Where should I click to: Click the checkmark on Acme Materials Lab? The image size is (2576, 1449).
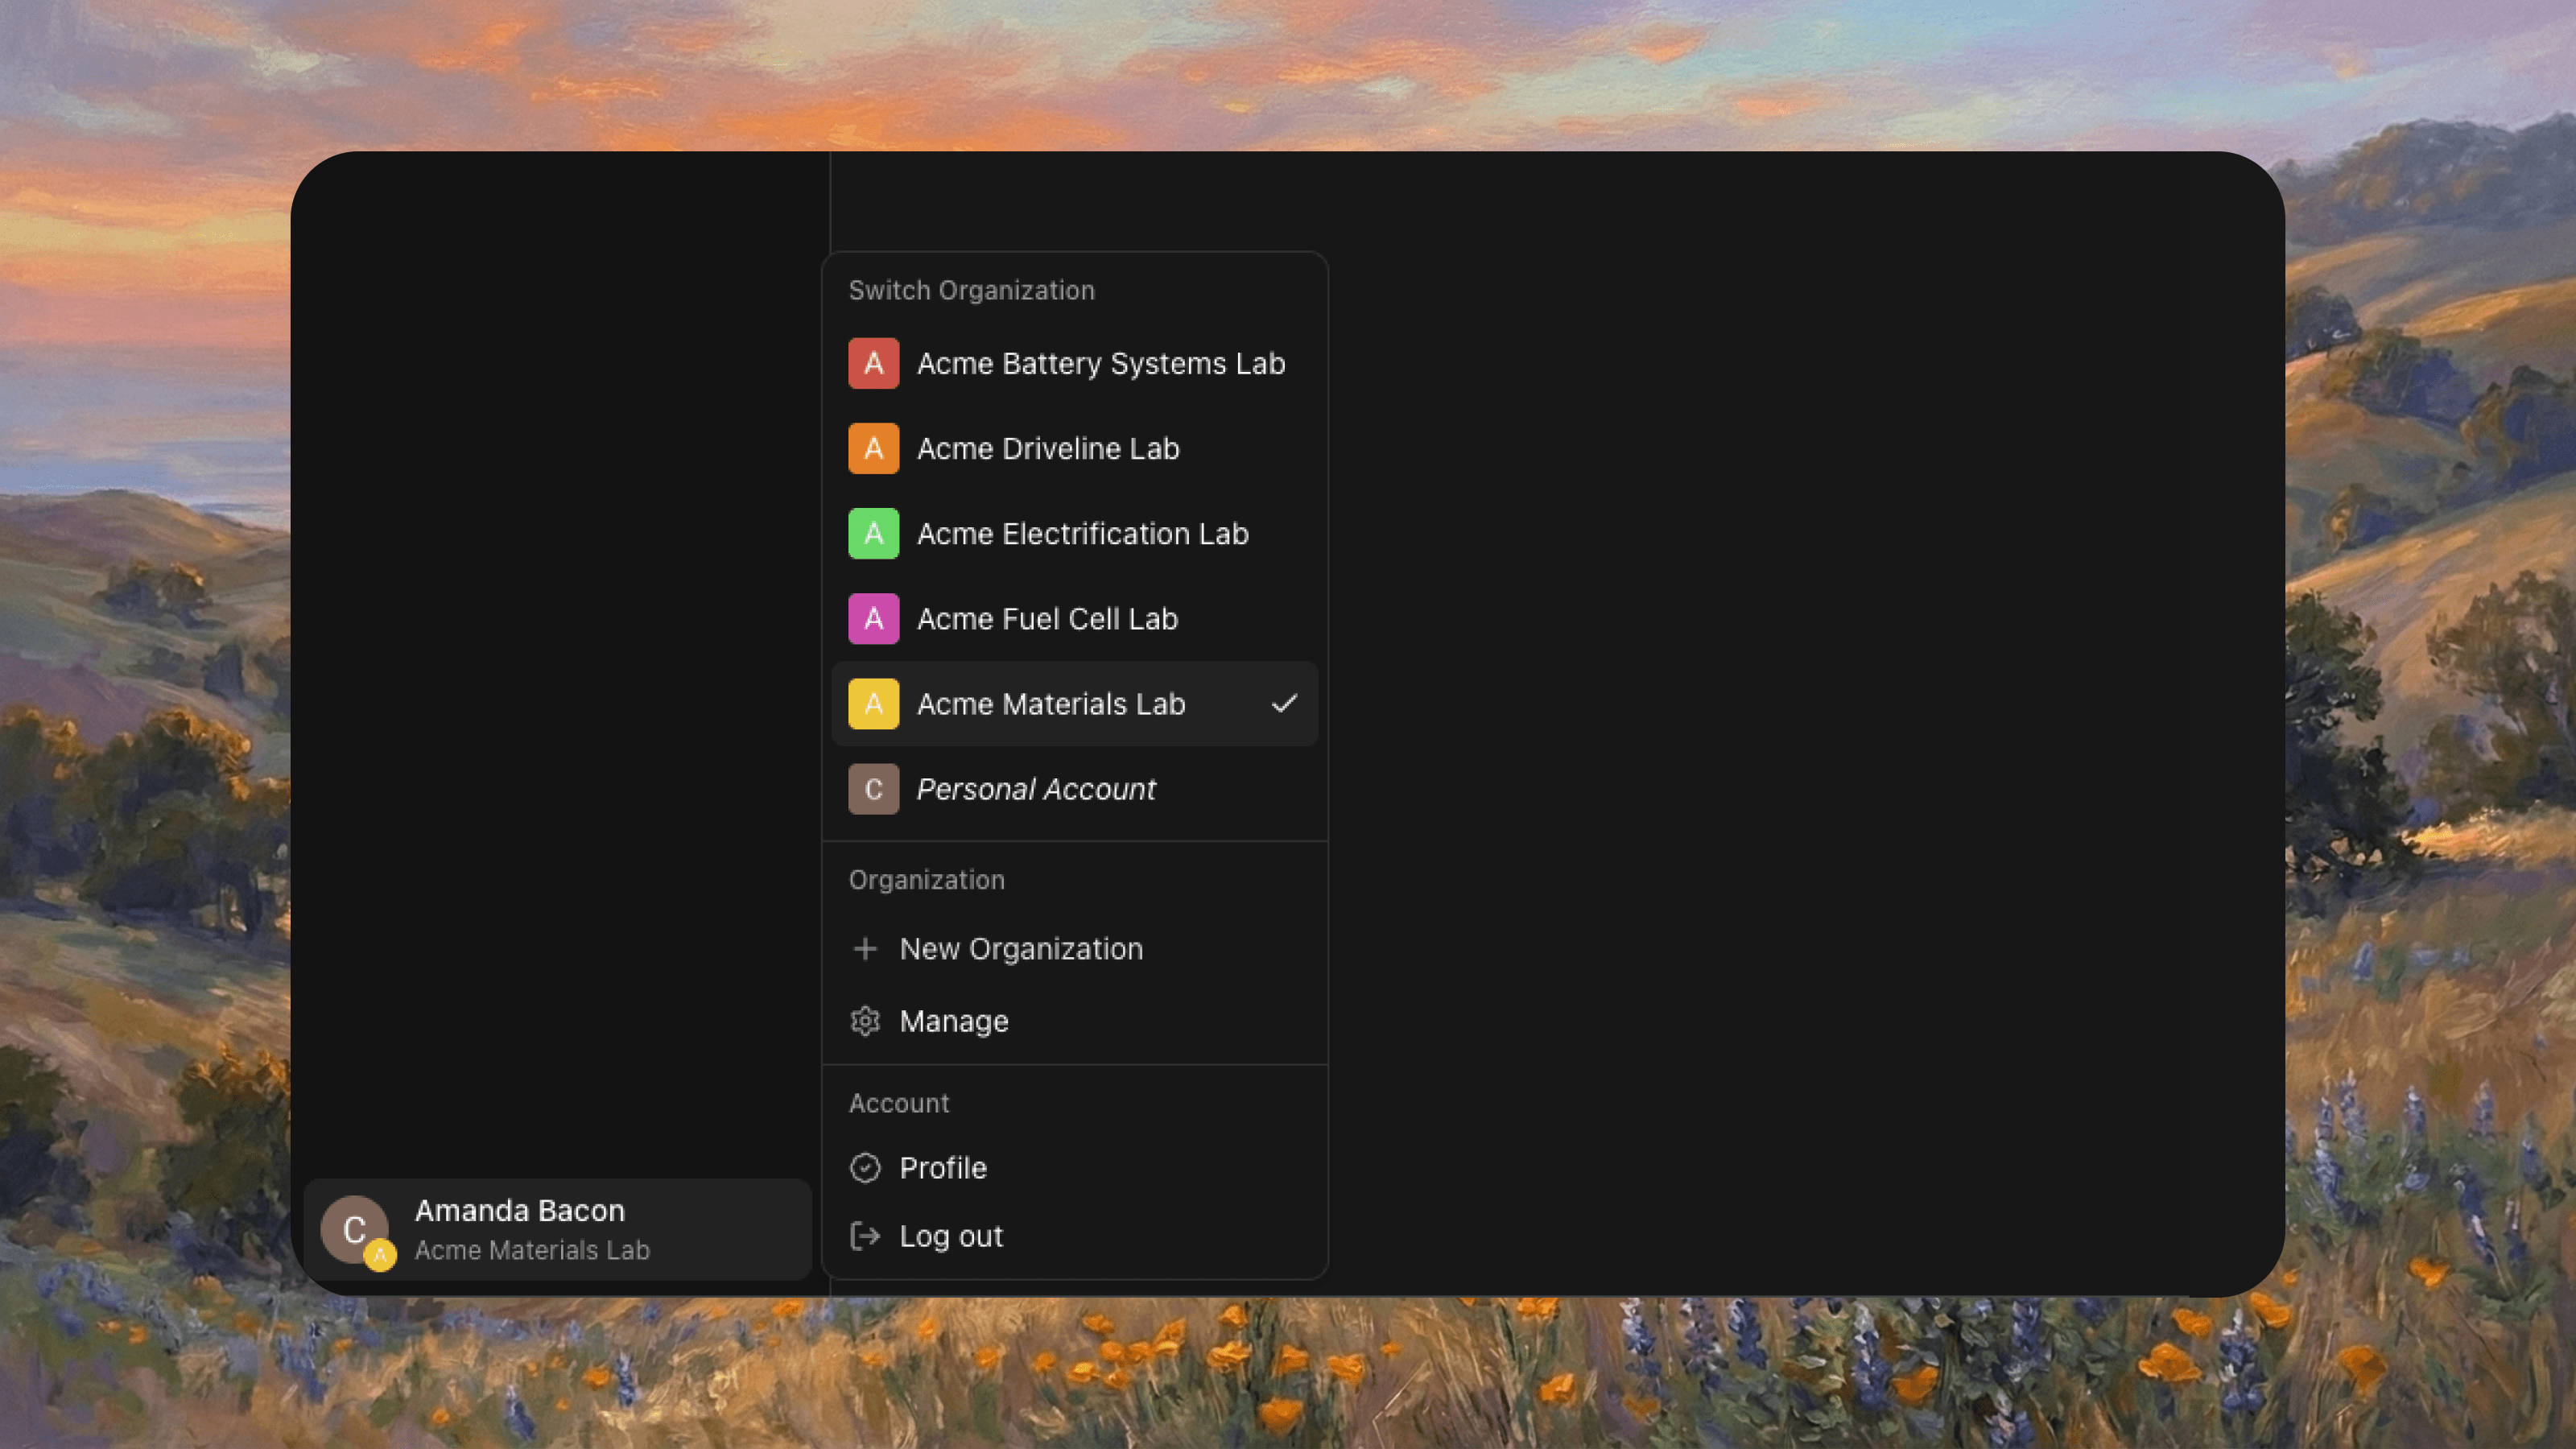1284,703
